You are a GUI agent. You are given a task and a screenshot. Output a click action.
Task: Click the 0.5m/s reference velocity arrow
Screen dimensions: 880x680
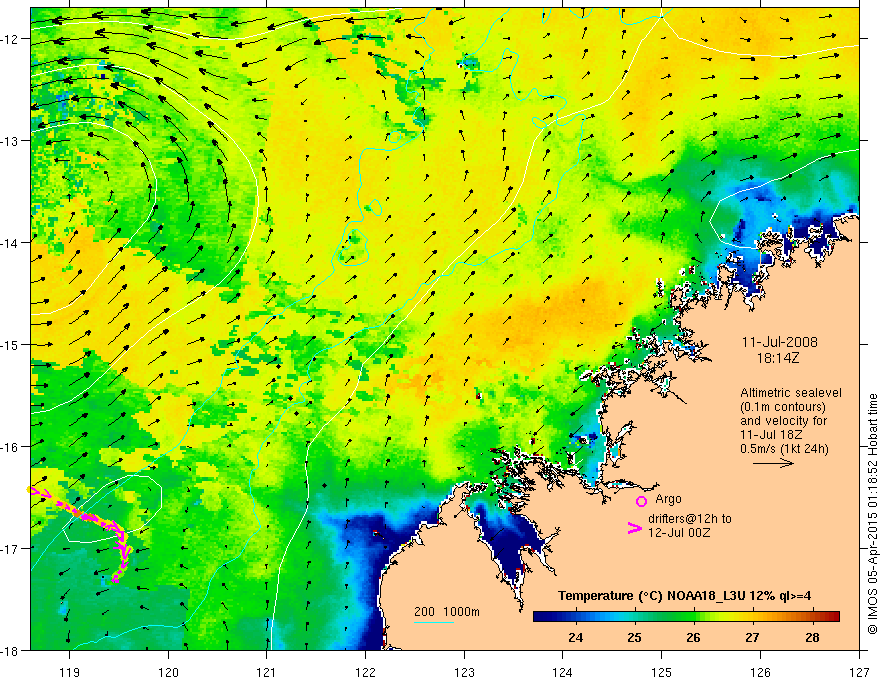point(773,463)
